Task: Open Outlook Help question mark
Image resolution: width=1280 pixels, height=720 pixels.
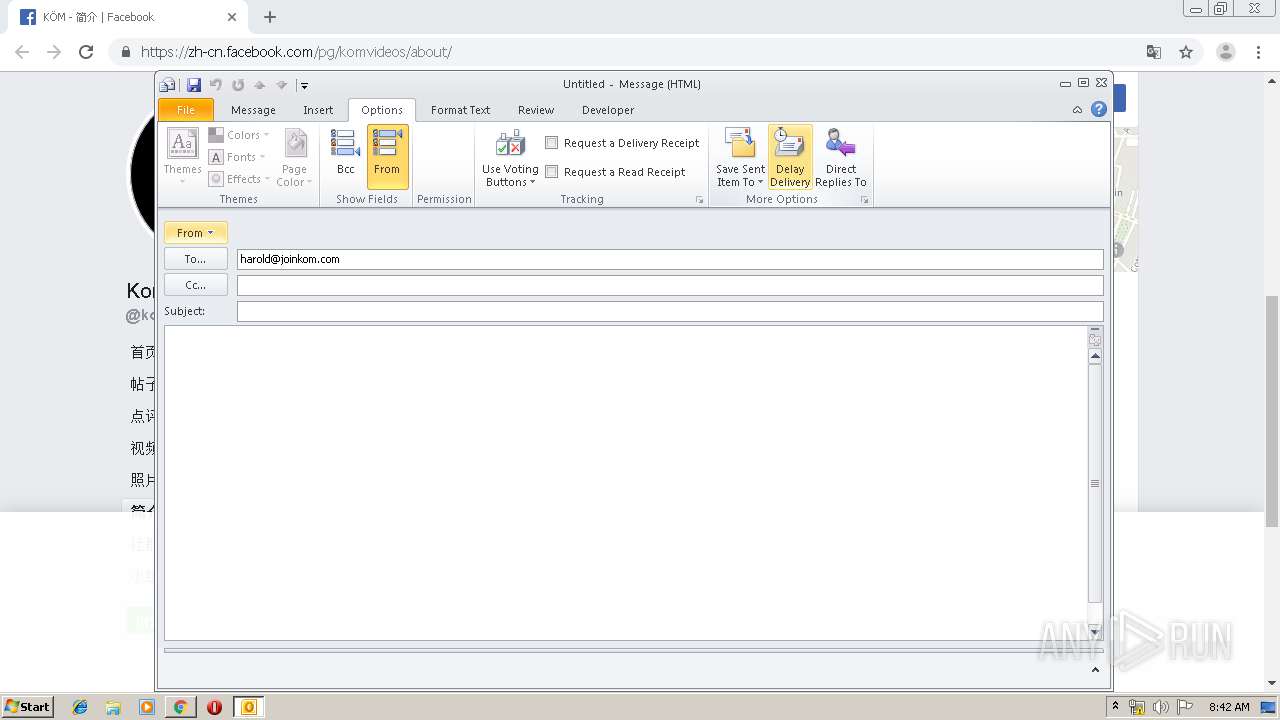Action: 1099,110
